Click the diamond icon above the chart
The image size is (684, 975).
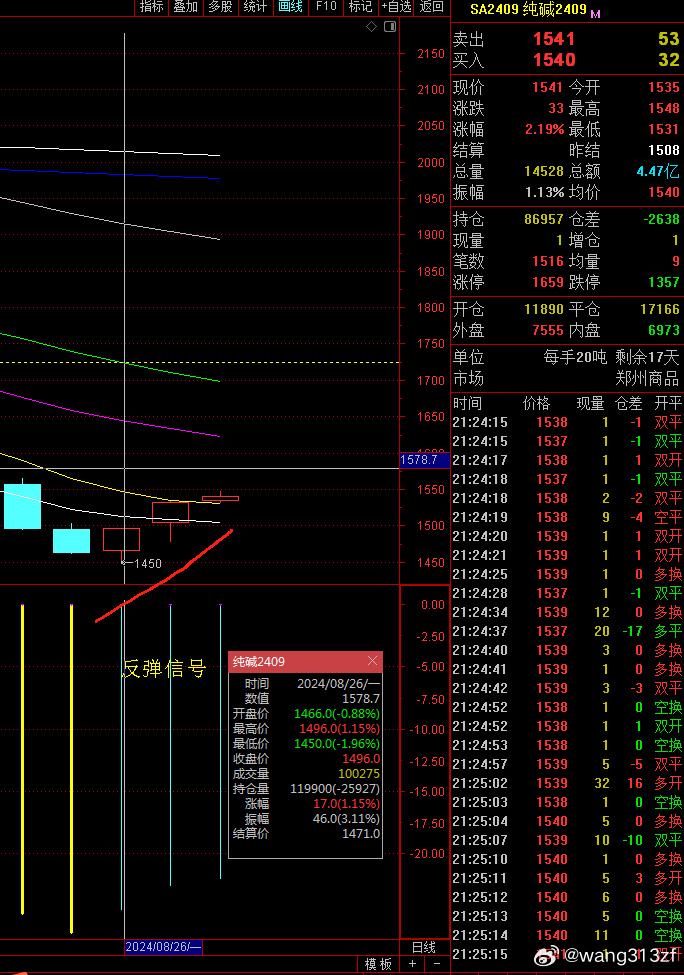372,27
